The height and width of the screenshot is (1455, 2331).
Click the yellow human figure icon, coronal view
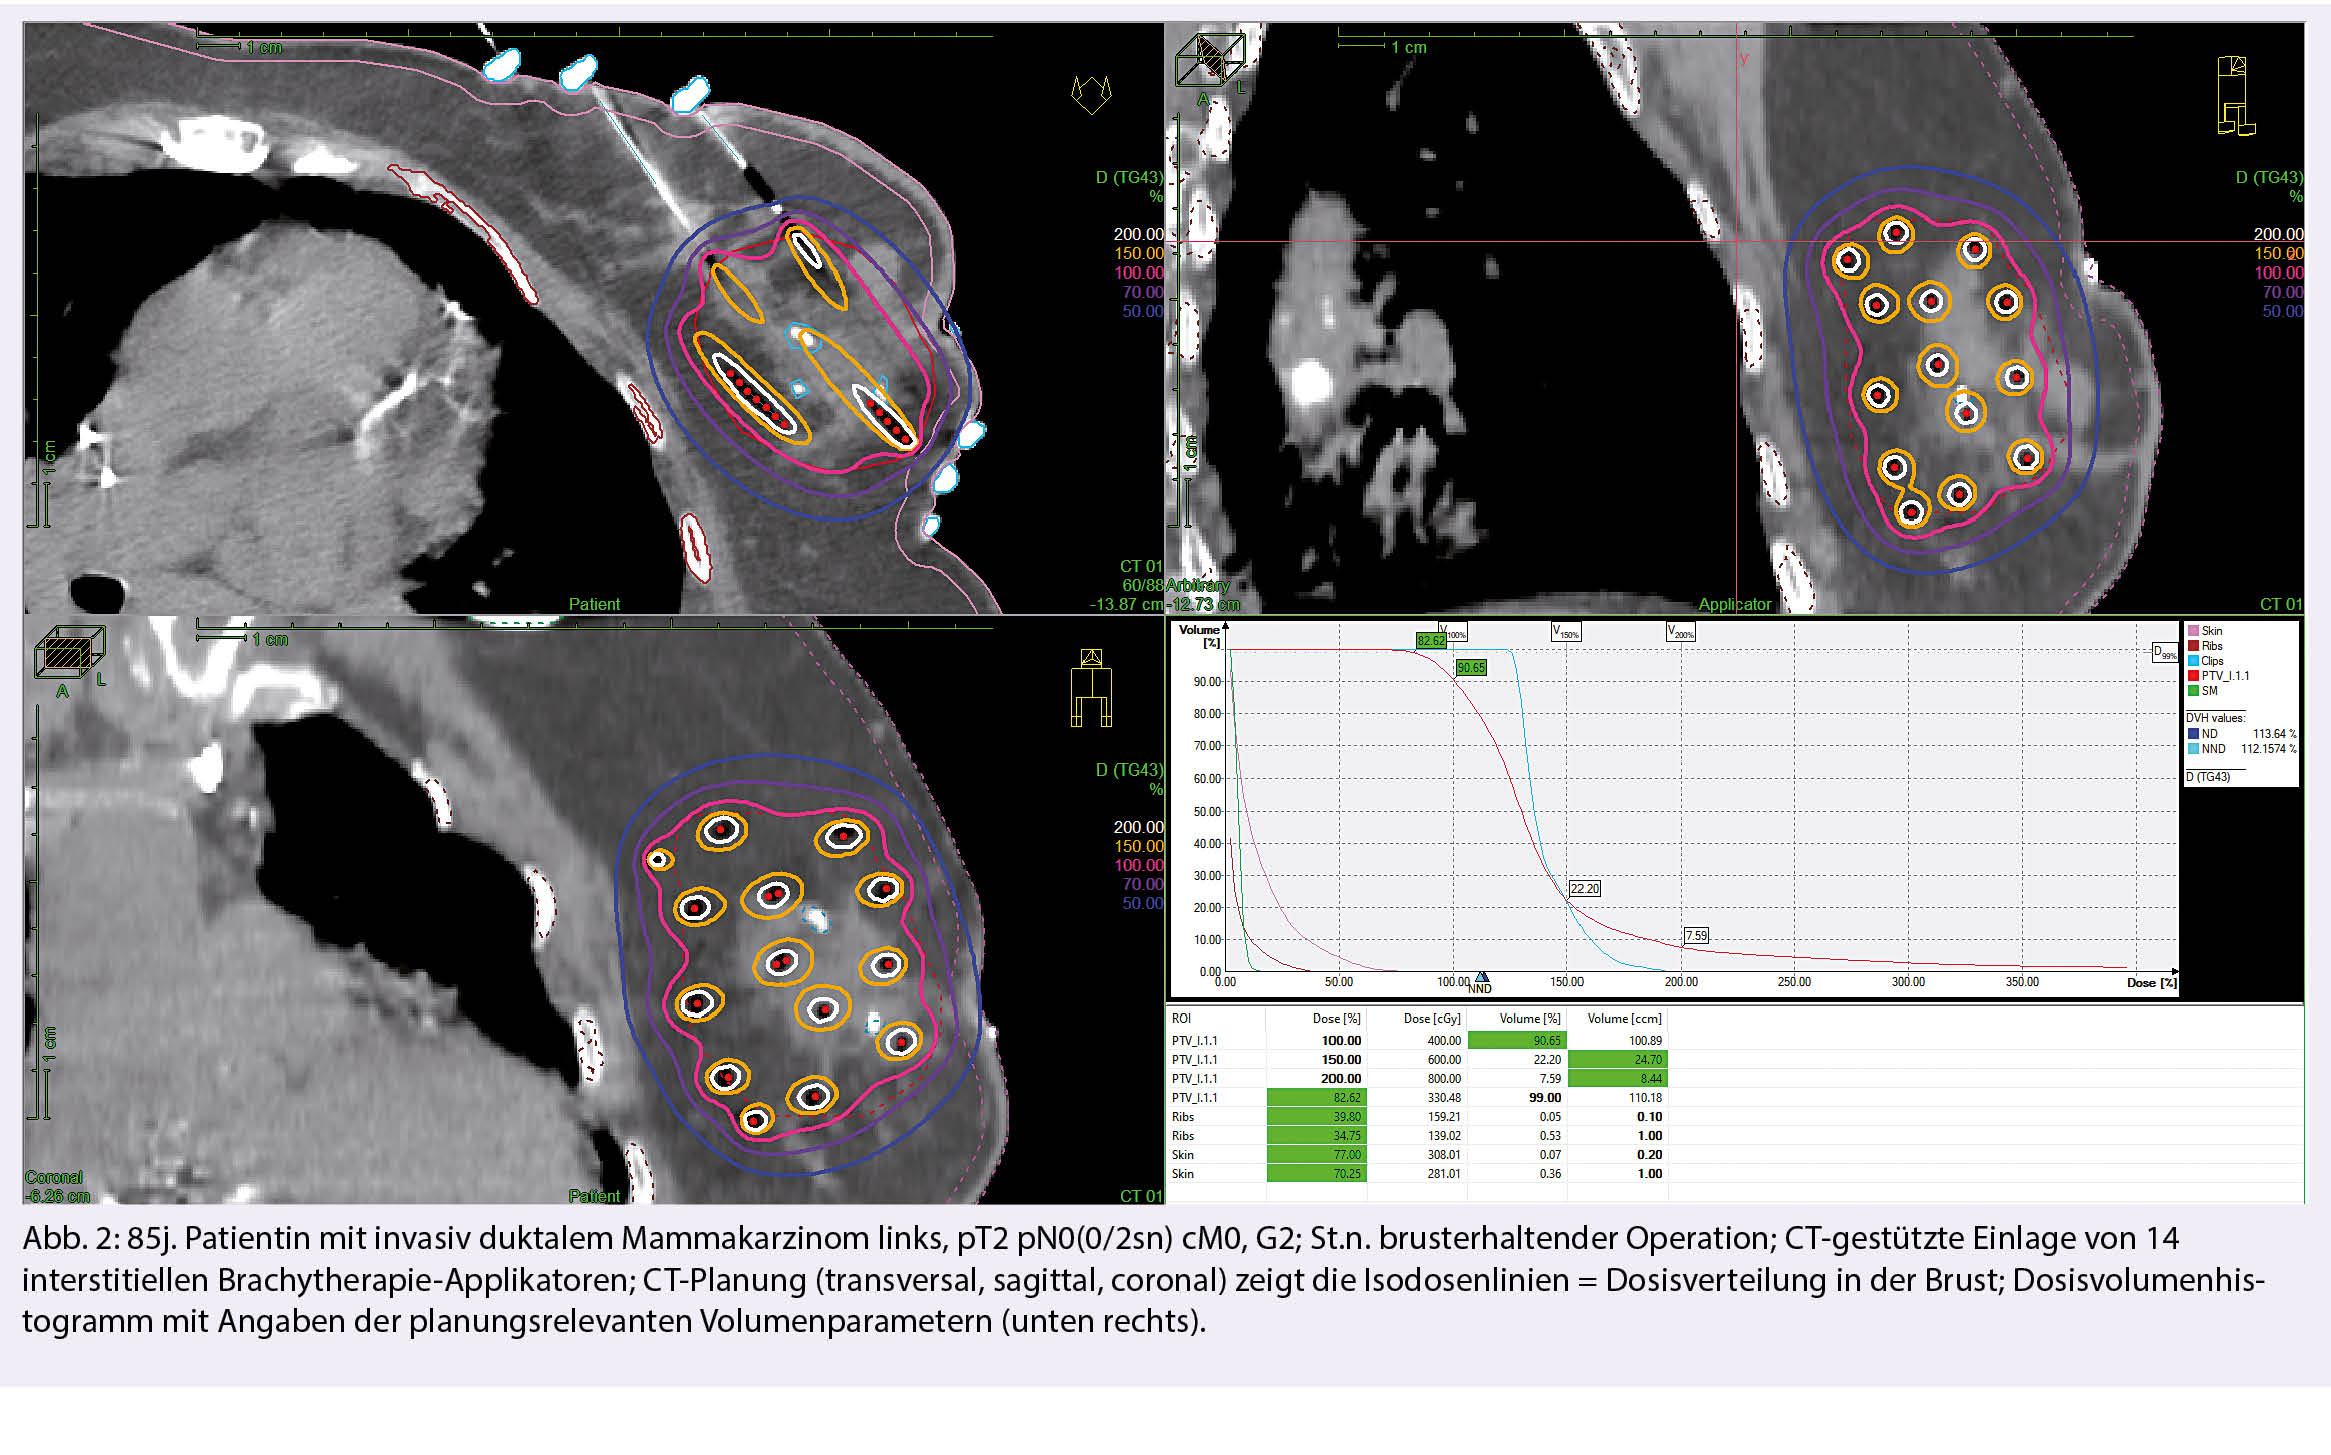pos(1091,687)
